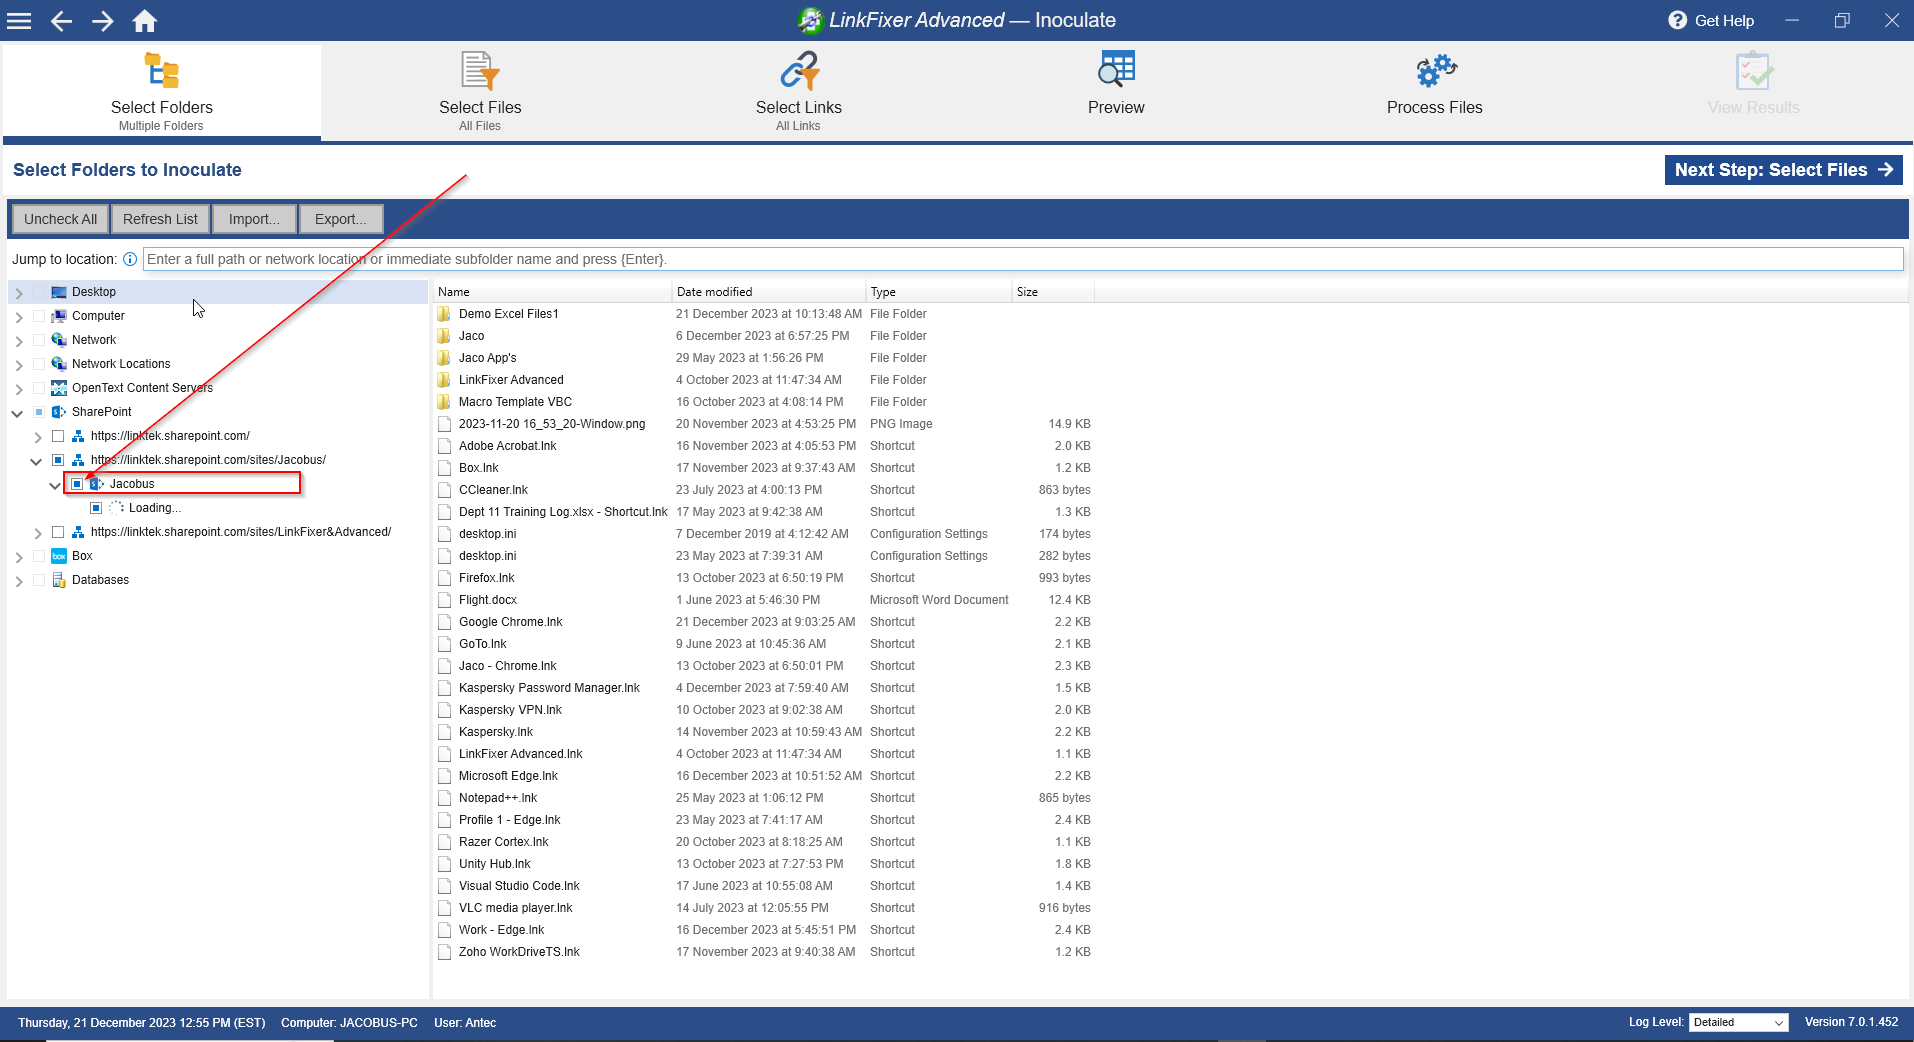The height and width of the screenshot is (1042, 1914).
Task: Check the https://linktek.sharepoint.com/ checkbox
Action: click(x=58, y=436)
